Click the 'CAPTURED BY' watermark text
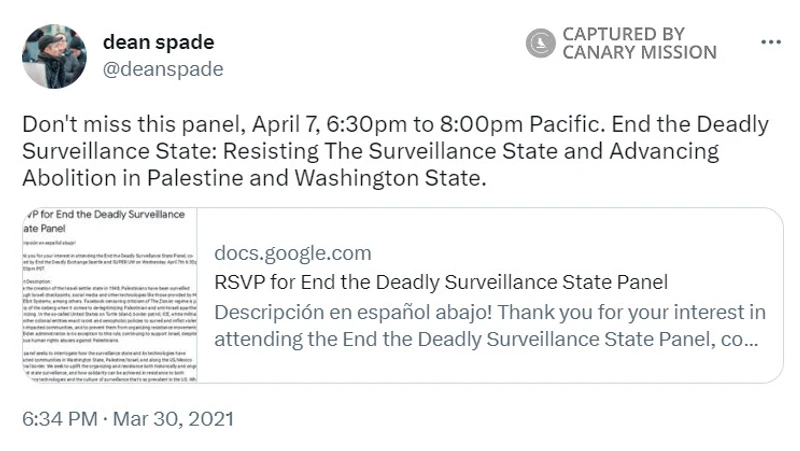This screenshot has width=800, height=451. click(x=623, y=34)
